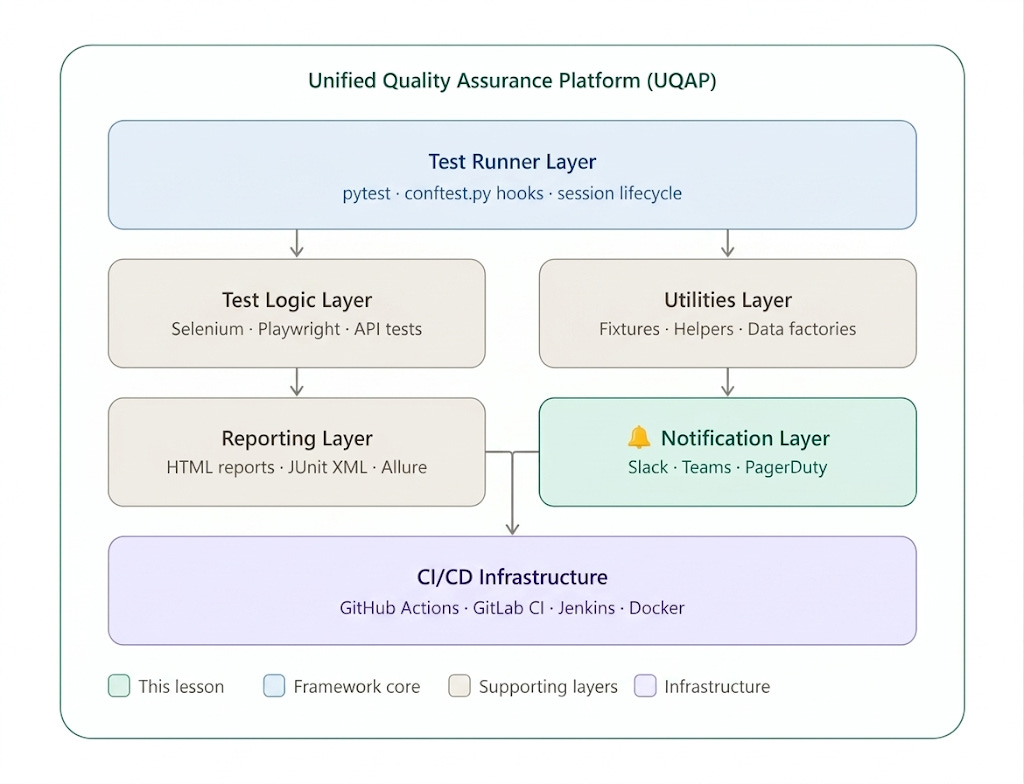Screen dimensions: 1024x784
Task: Click the green 'This lesson' legend swatch
Action: click(x=119, y=686)
